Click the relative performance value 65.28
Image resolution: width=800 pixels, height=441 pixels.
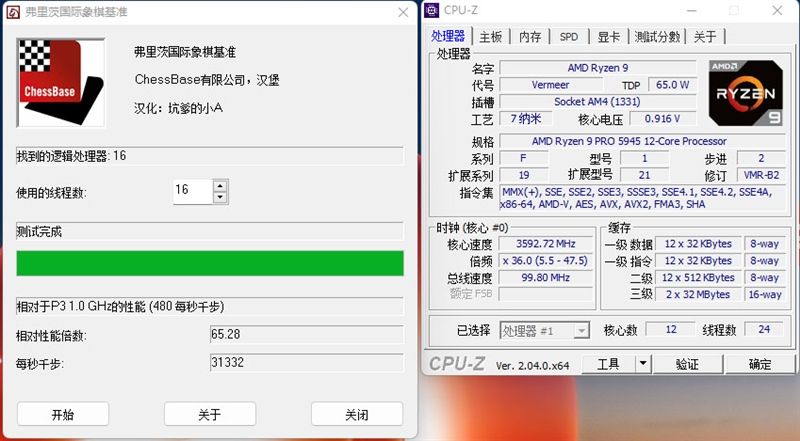point(306,334)
